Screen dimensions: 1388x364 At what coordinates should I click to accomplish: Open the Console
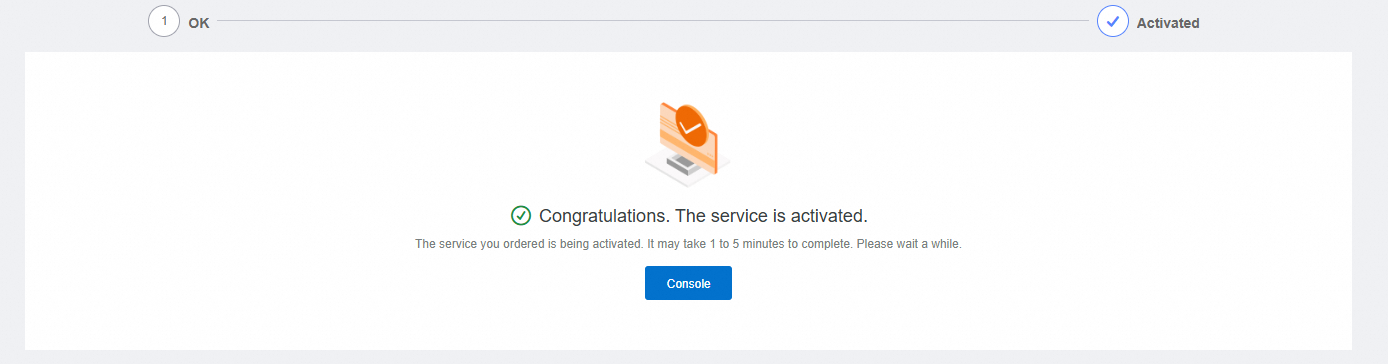(x=688, y=283)
